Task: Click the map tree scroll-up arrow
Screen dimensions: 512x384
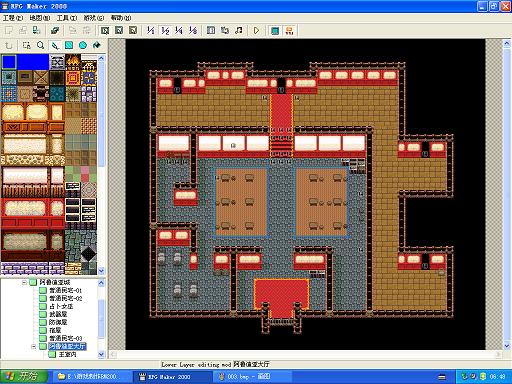Action: [x=102, y=283]
